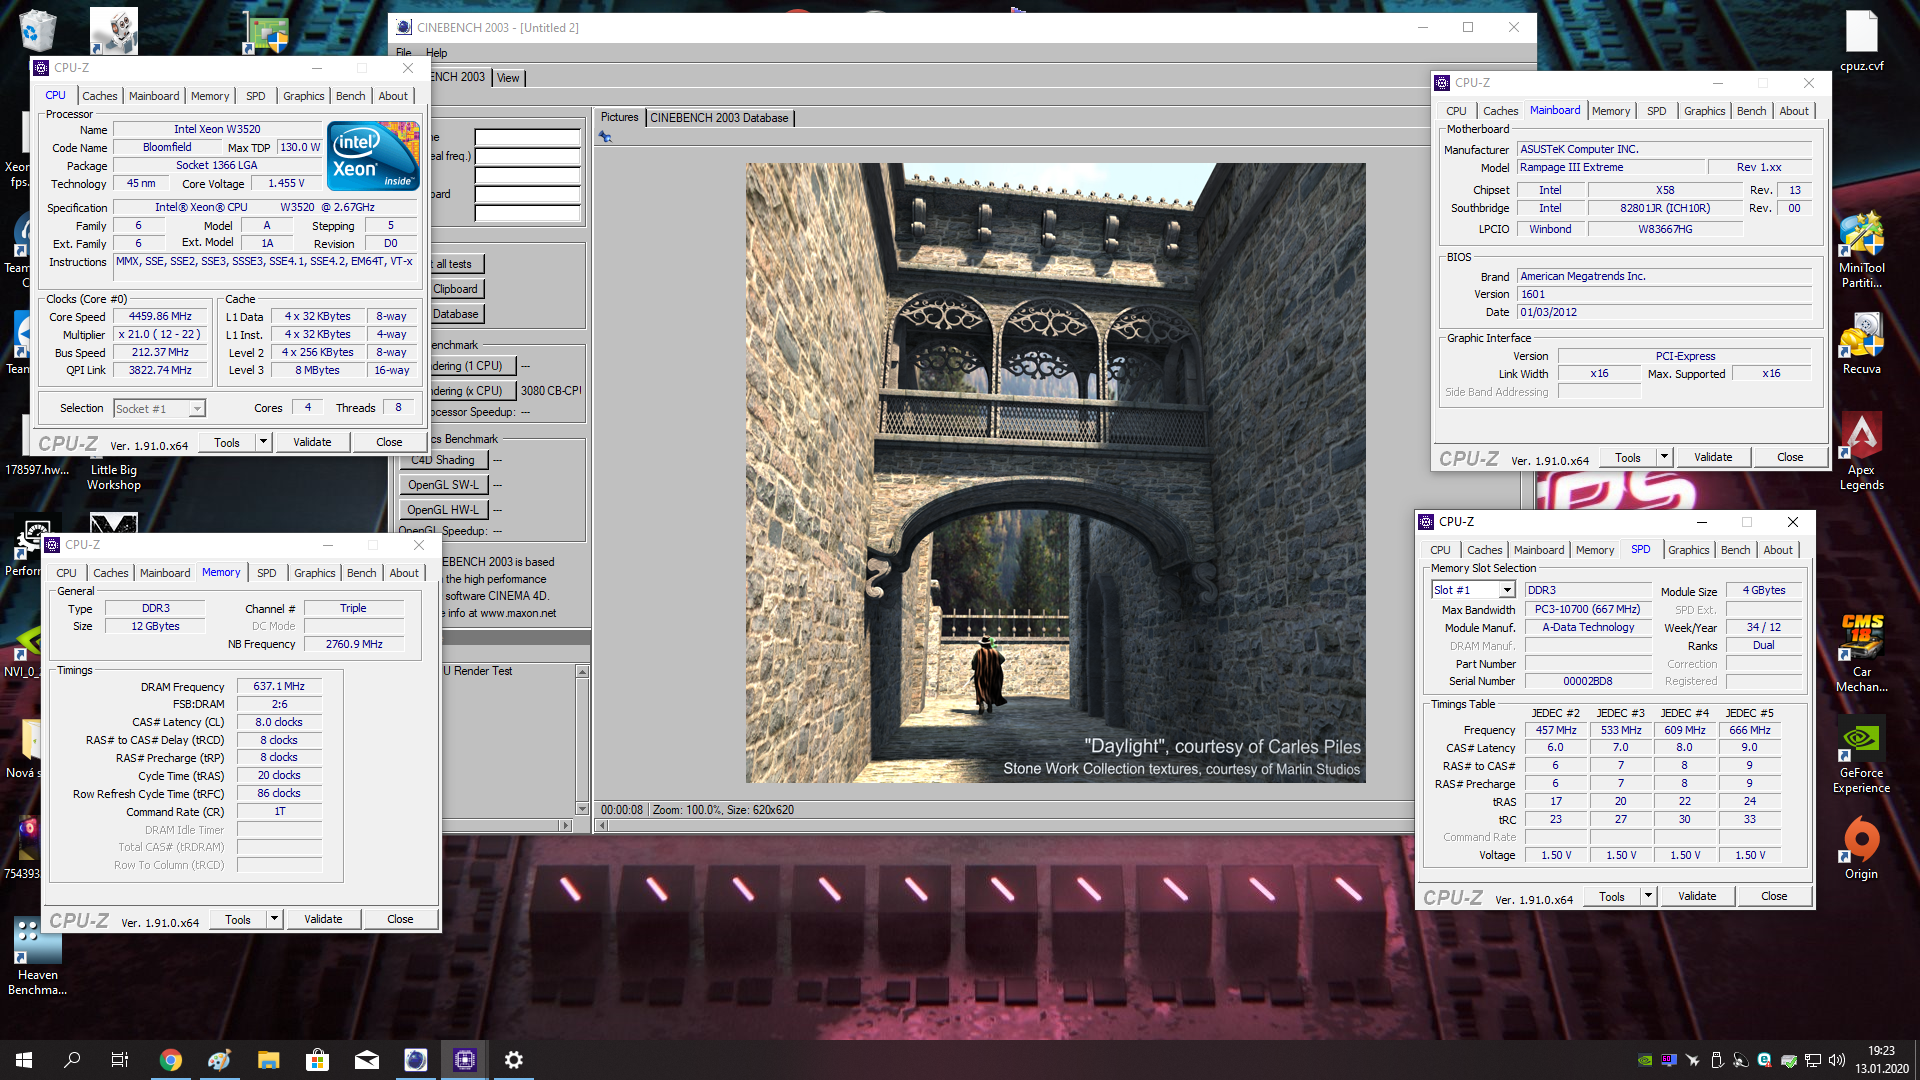
Task: Click the ESET security tray icon
Action: [x=1764, y=1060]
